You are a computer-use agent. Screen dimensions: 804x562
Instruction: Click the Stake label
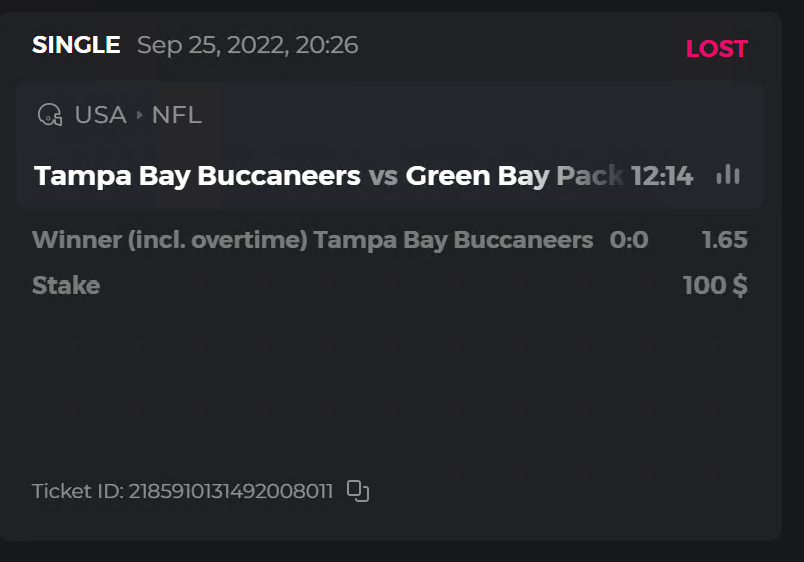pyautogui.click(x=66, y=286)
